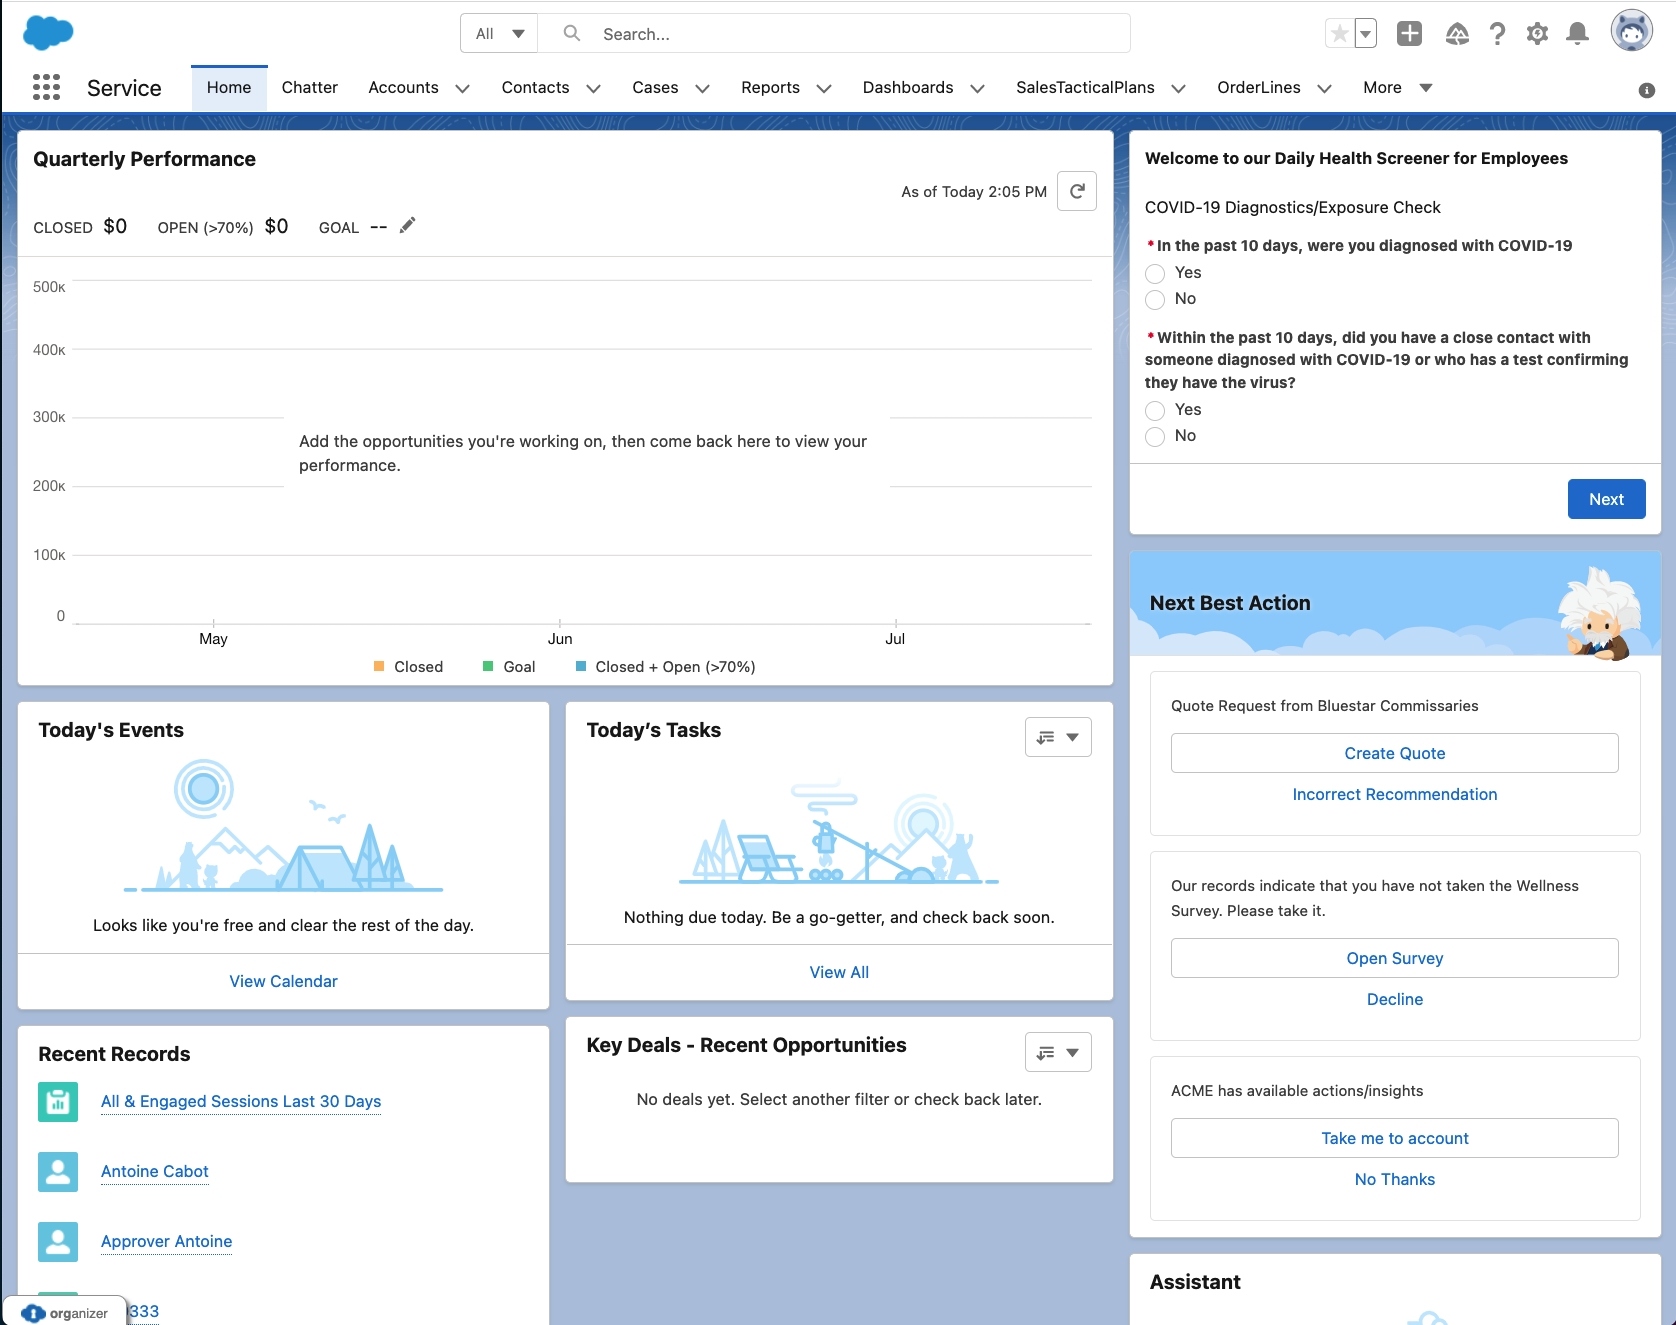Go to the Home tab
1676x1325 pixels.
[229, 88]
